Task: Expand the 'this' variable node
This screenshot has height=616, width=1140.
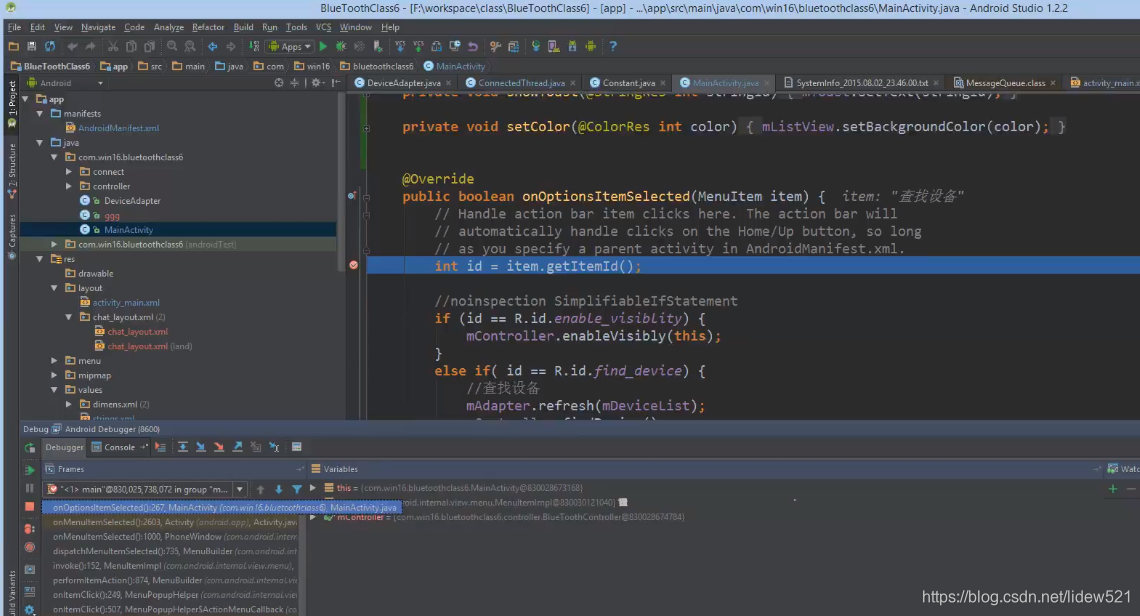Action: (x=313, y=488)
